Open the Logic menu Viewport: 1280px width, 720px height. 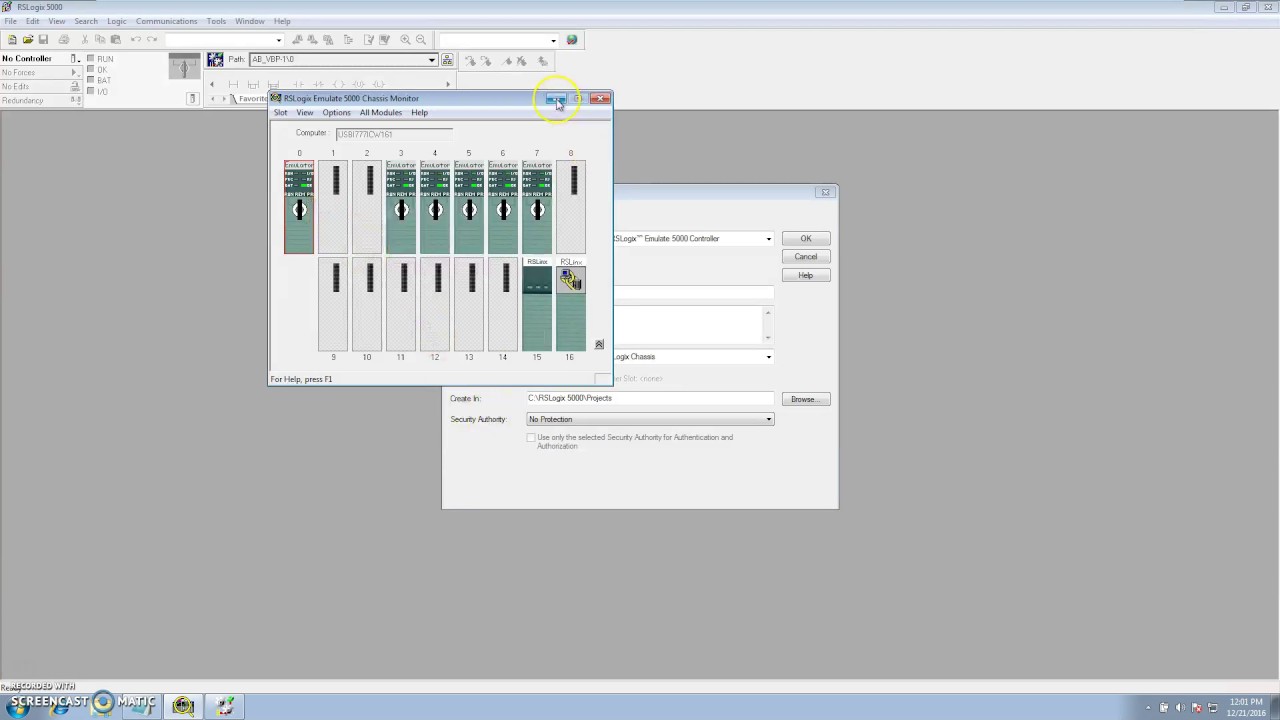click(x=116, y=21)
